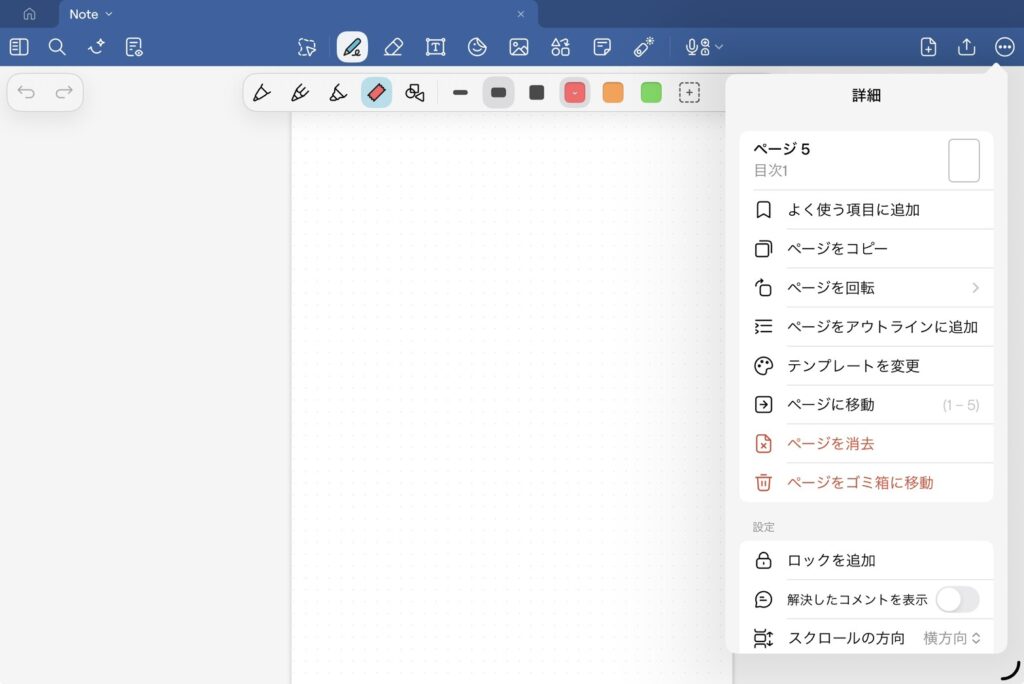Viewport: 1024px width, 684px height.
Task: Choose the text box tool
Action: point(435,47)
